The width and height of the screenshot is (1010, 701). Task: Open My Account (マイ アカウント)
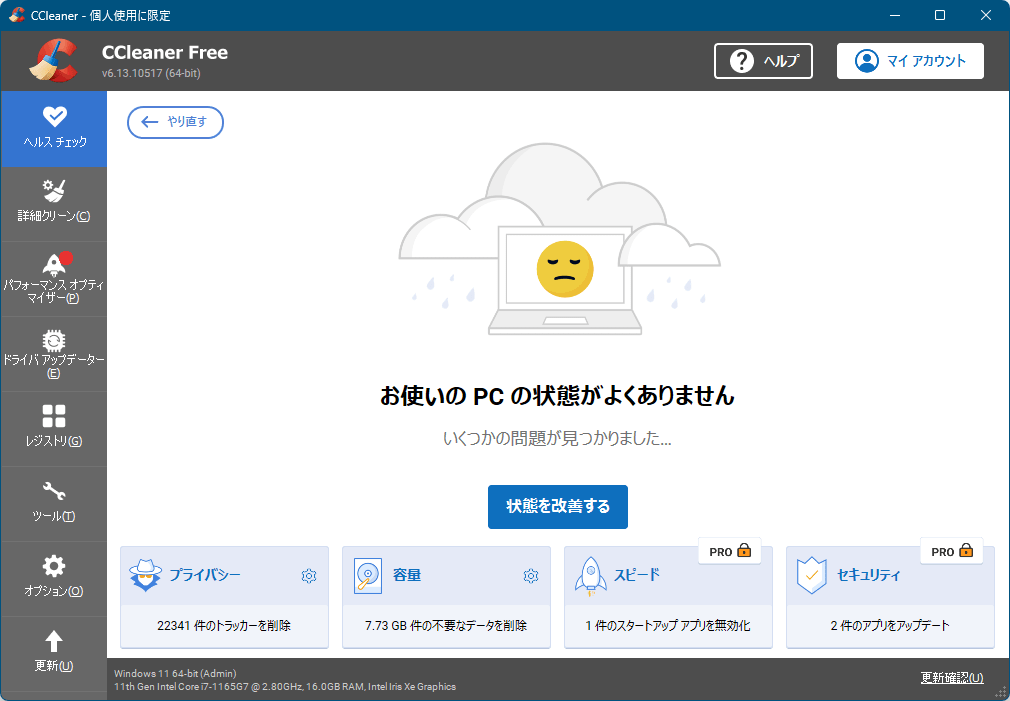click(910, 61)
